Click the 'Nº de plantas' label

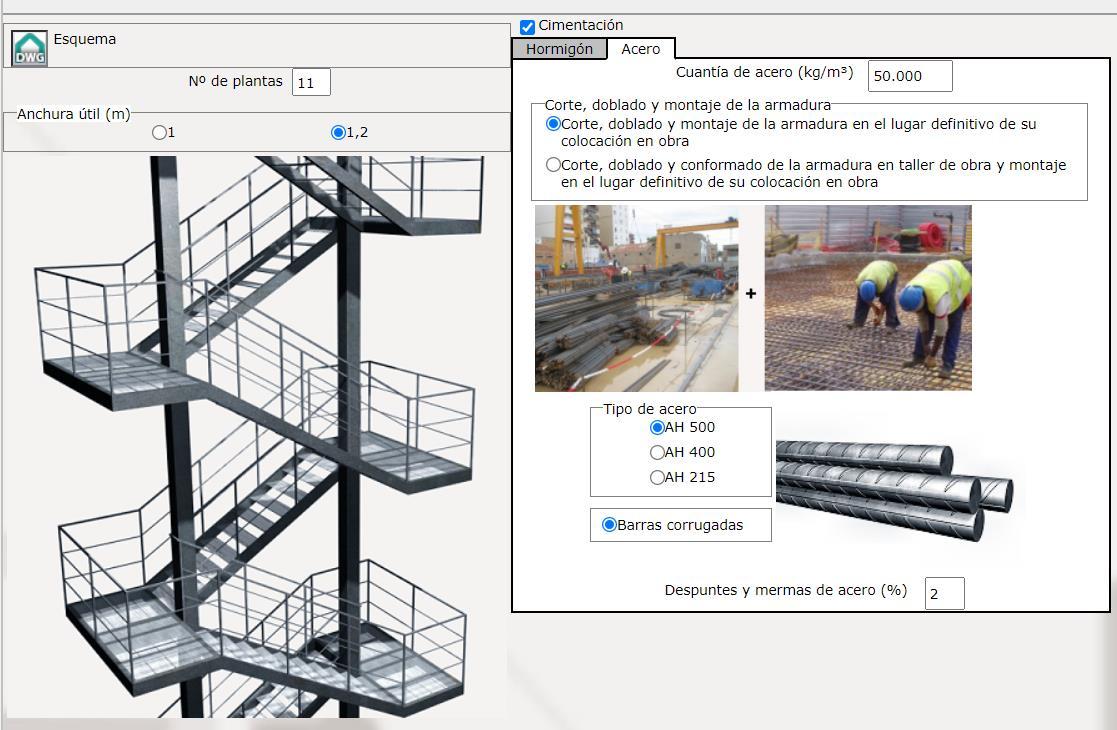coord(235,81)
